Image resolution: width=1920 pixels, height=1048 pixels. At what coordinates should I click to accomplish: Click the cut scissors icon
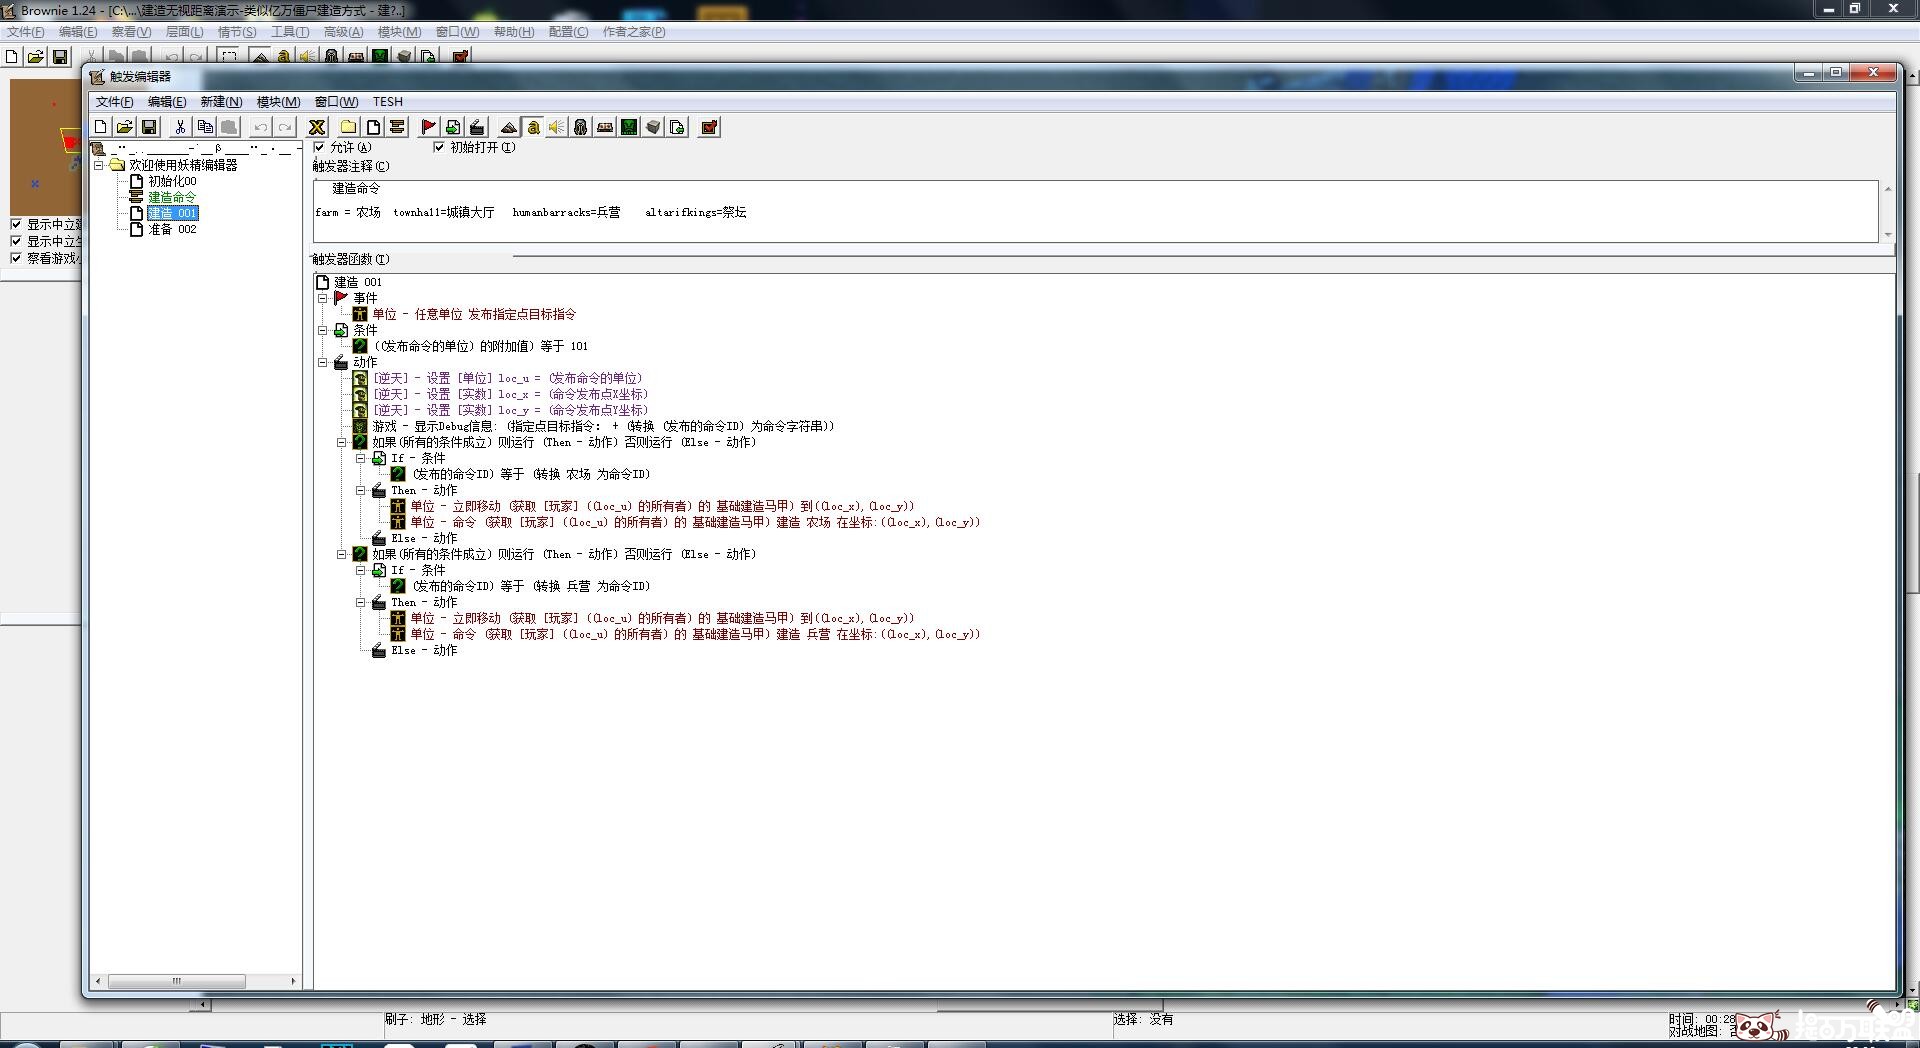[180, 127]
